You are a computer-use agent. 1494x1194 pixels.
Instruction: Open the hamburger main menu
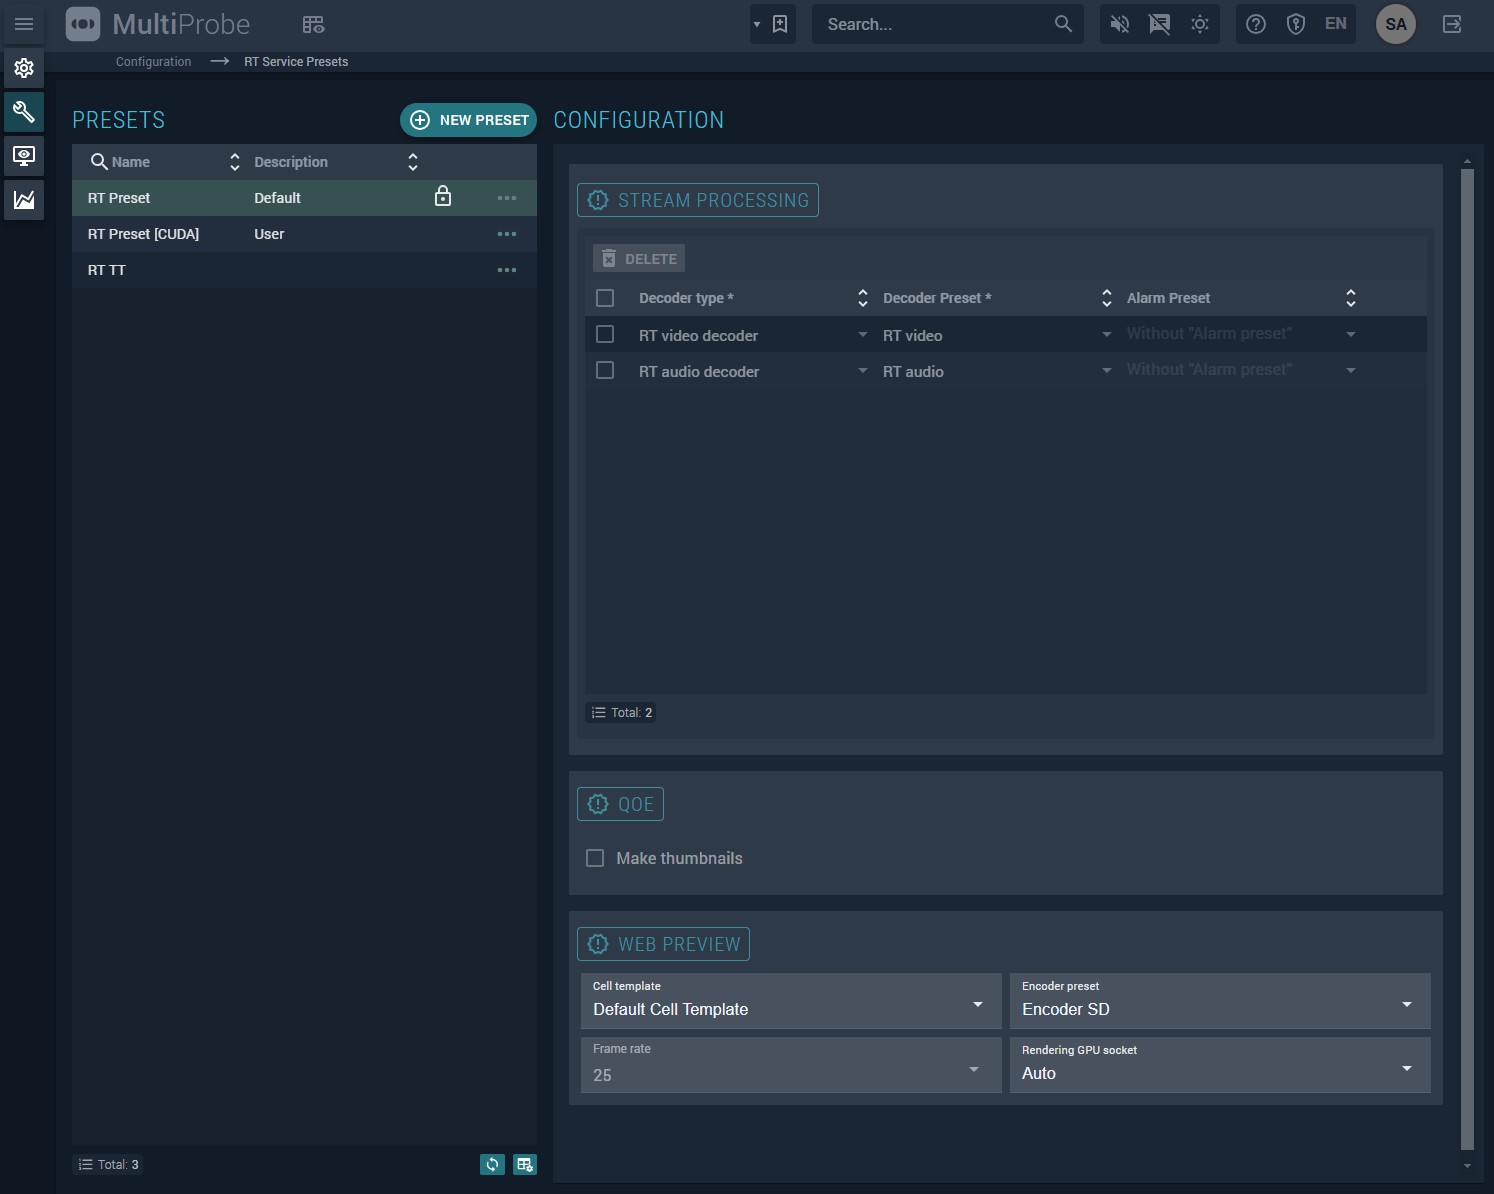[x=24, y=24]
